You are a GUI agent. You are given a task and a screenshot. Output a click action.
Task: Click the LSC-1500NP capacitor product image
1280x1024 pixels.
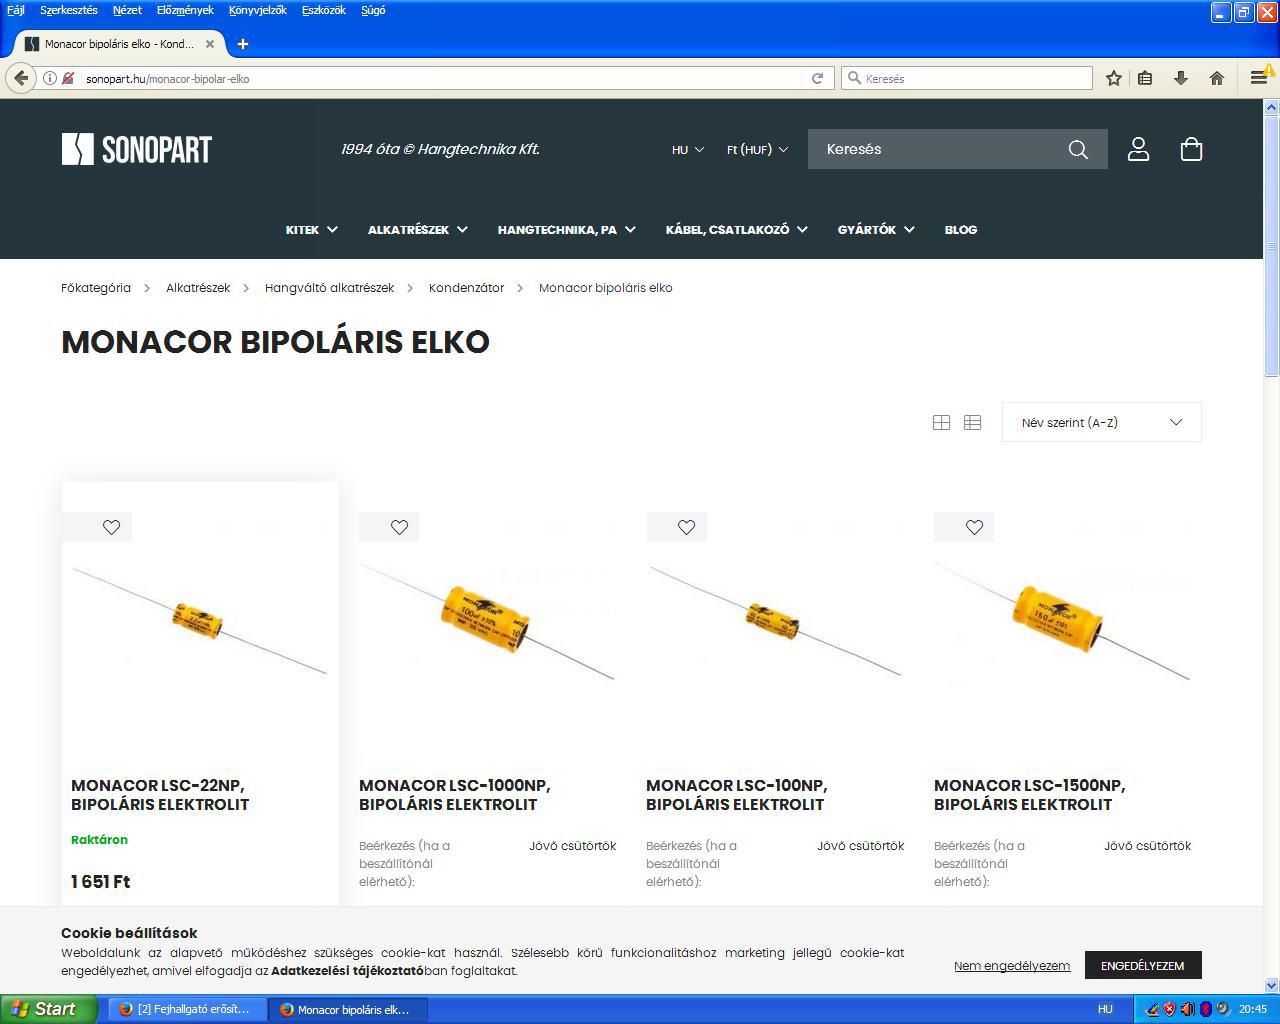point(1062,620)
